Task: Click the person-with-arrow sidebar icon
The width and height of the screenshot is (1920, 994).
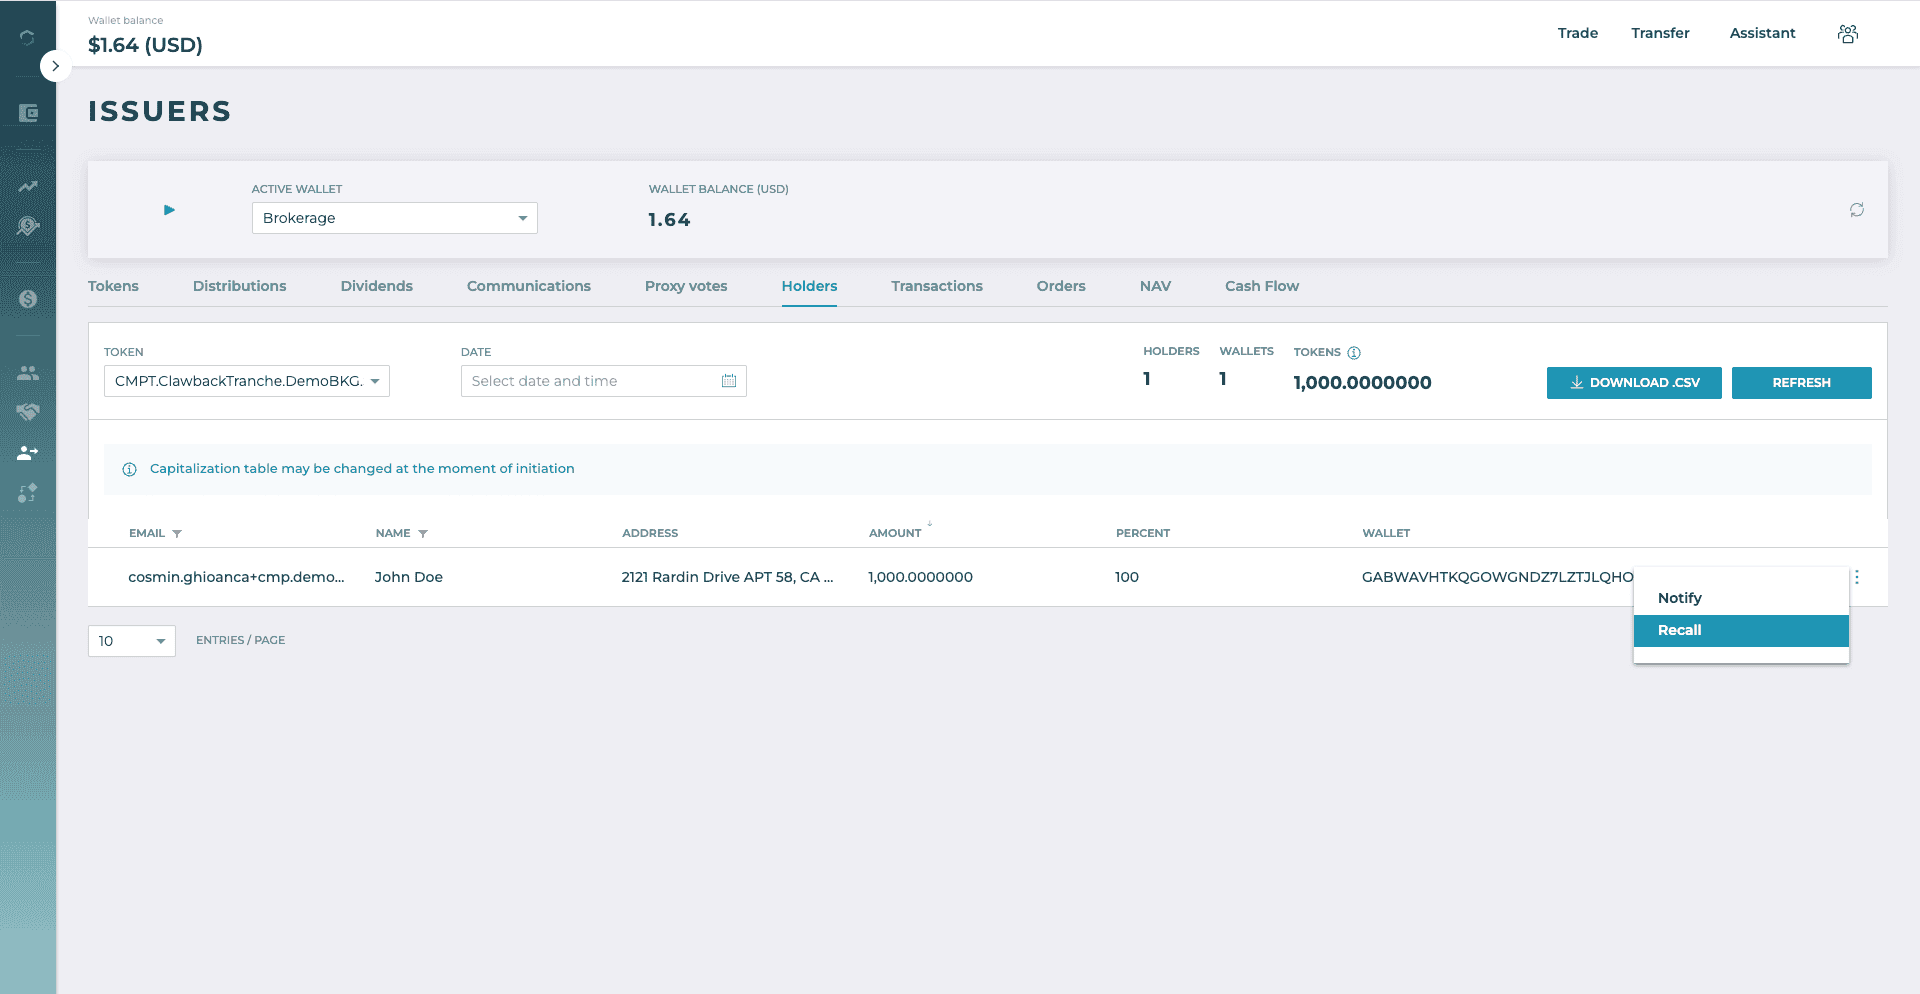Action: pyautogui.click(x=28, y=453)
